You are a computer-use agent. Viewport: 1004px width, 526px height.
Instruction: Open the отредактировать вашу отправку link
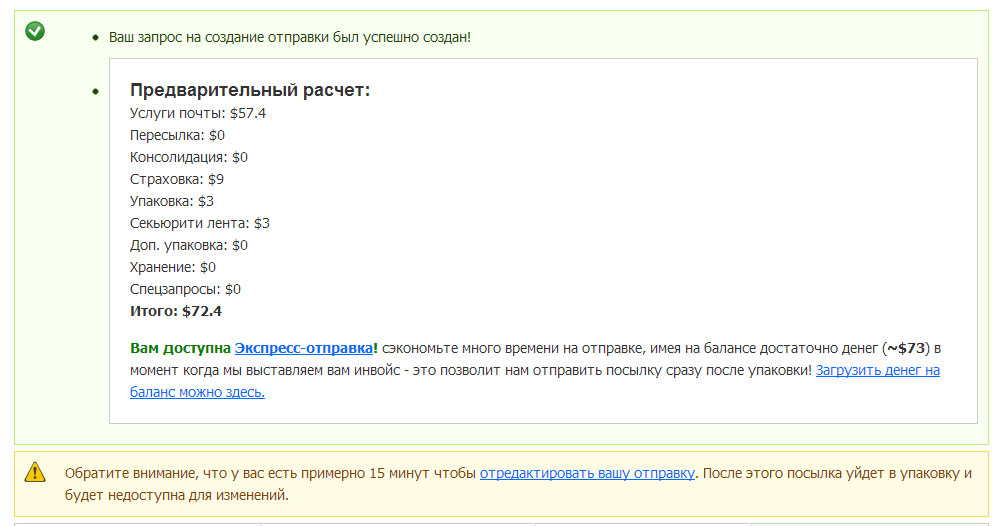pos(587,472)
